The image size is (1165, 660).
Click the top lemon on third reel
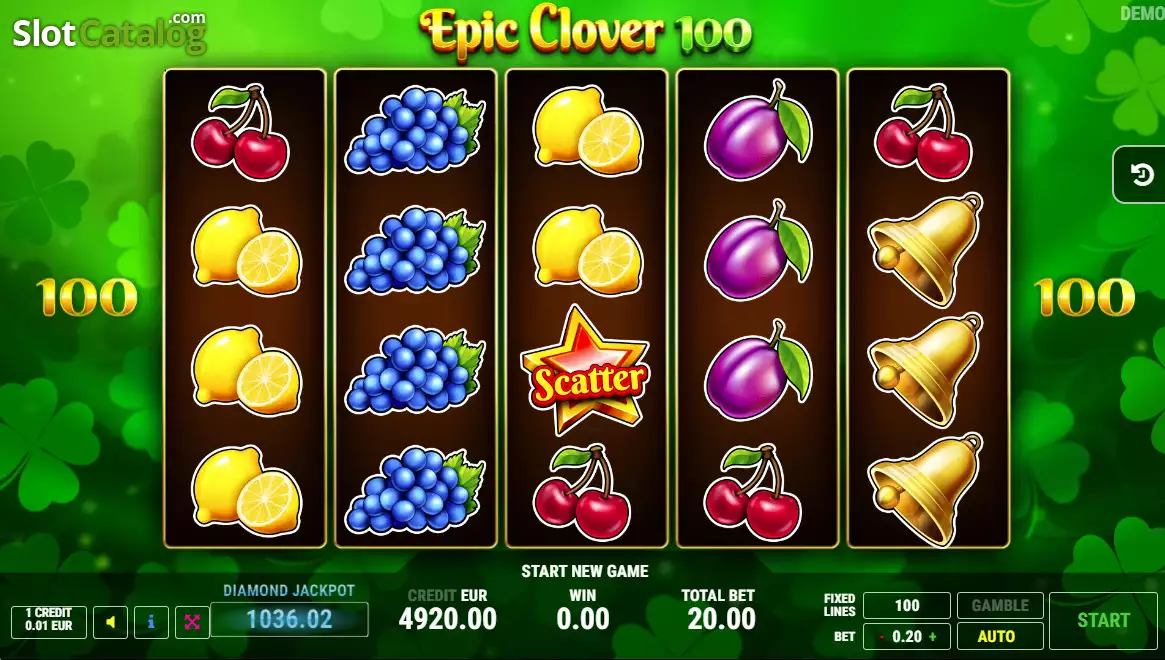pos(587,129)
